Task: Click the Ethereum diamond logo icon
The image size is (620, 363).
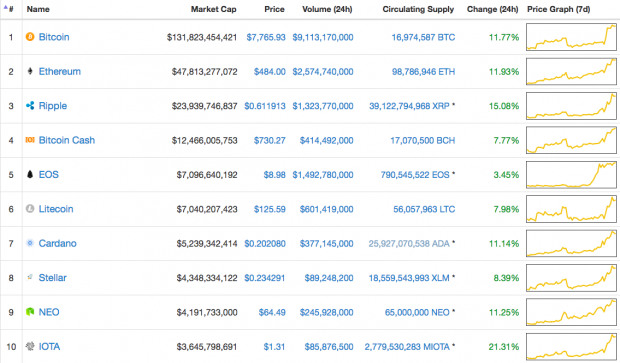Action: click(x=30, y=71)
